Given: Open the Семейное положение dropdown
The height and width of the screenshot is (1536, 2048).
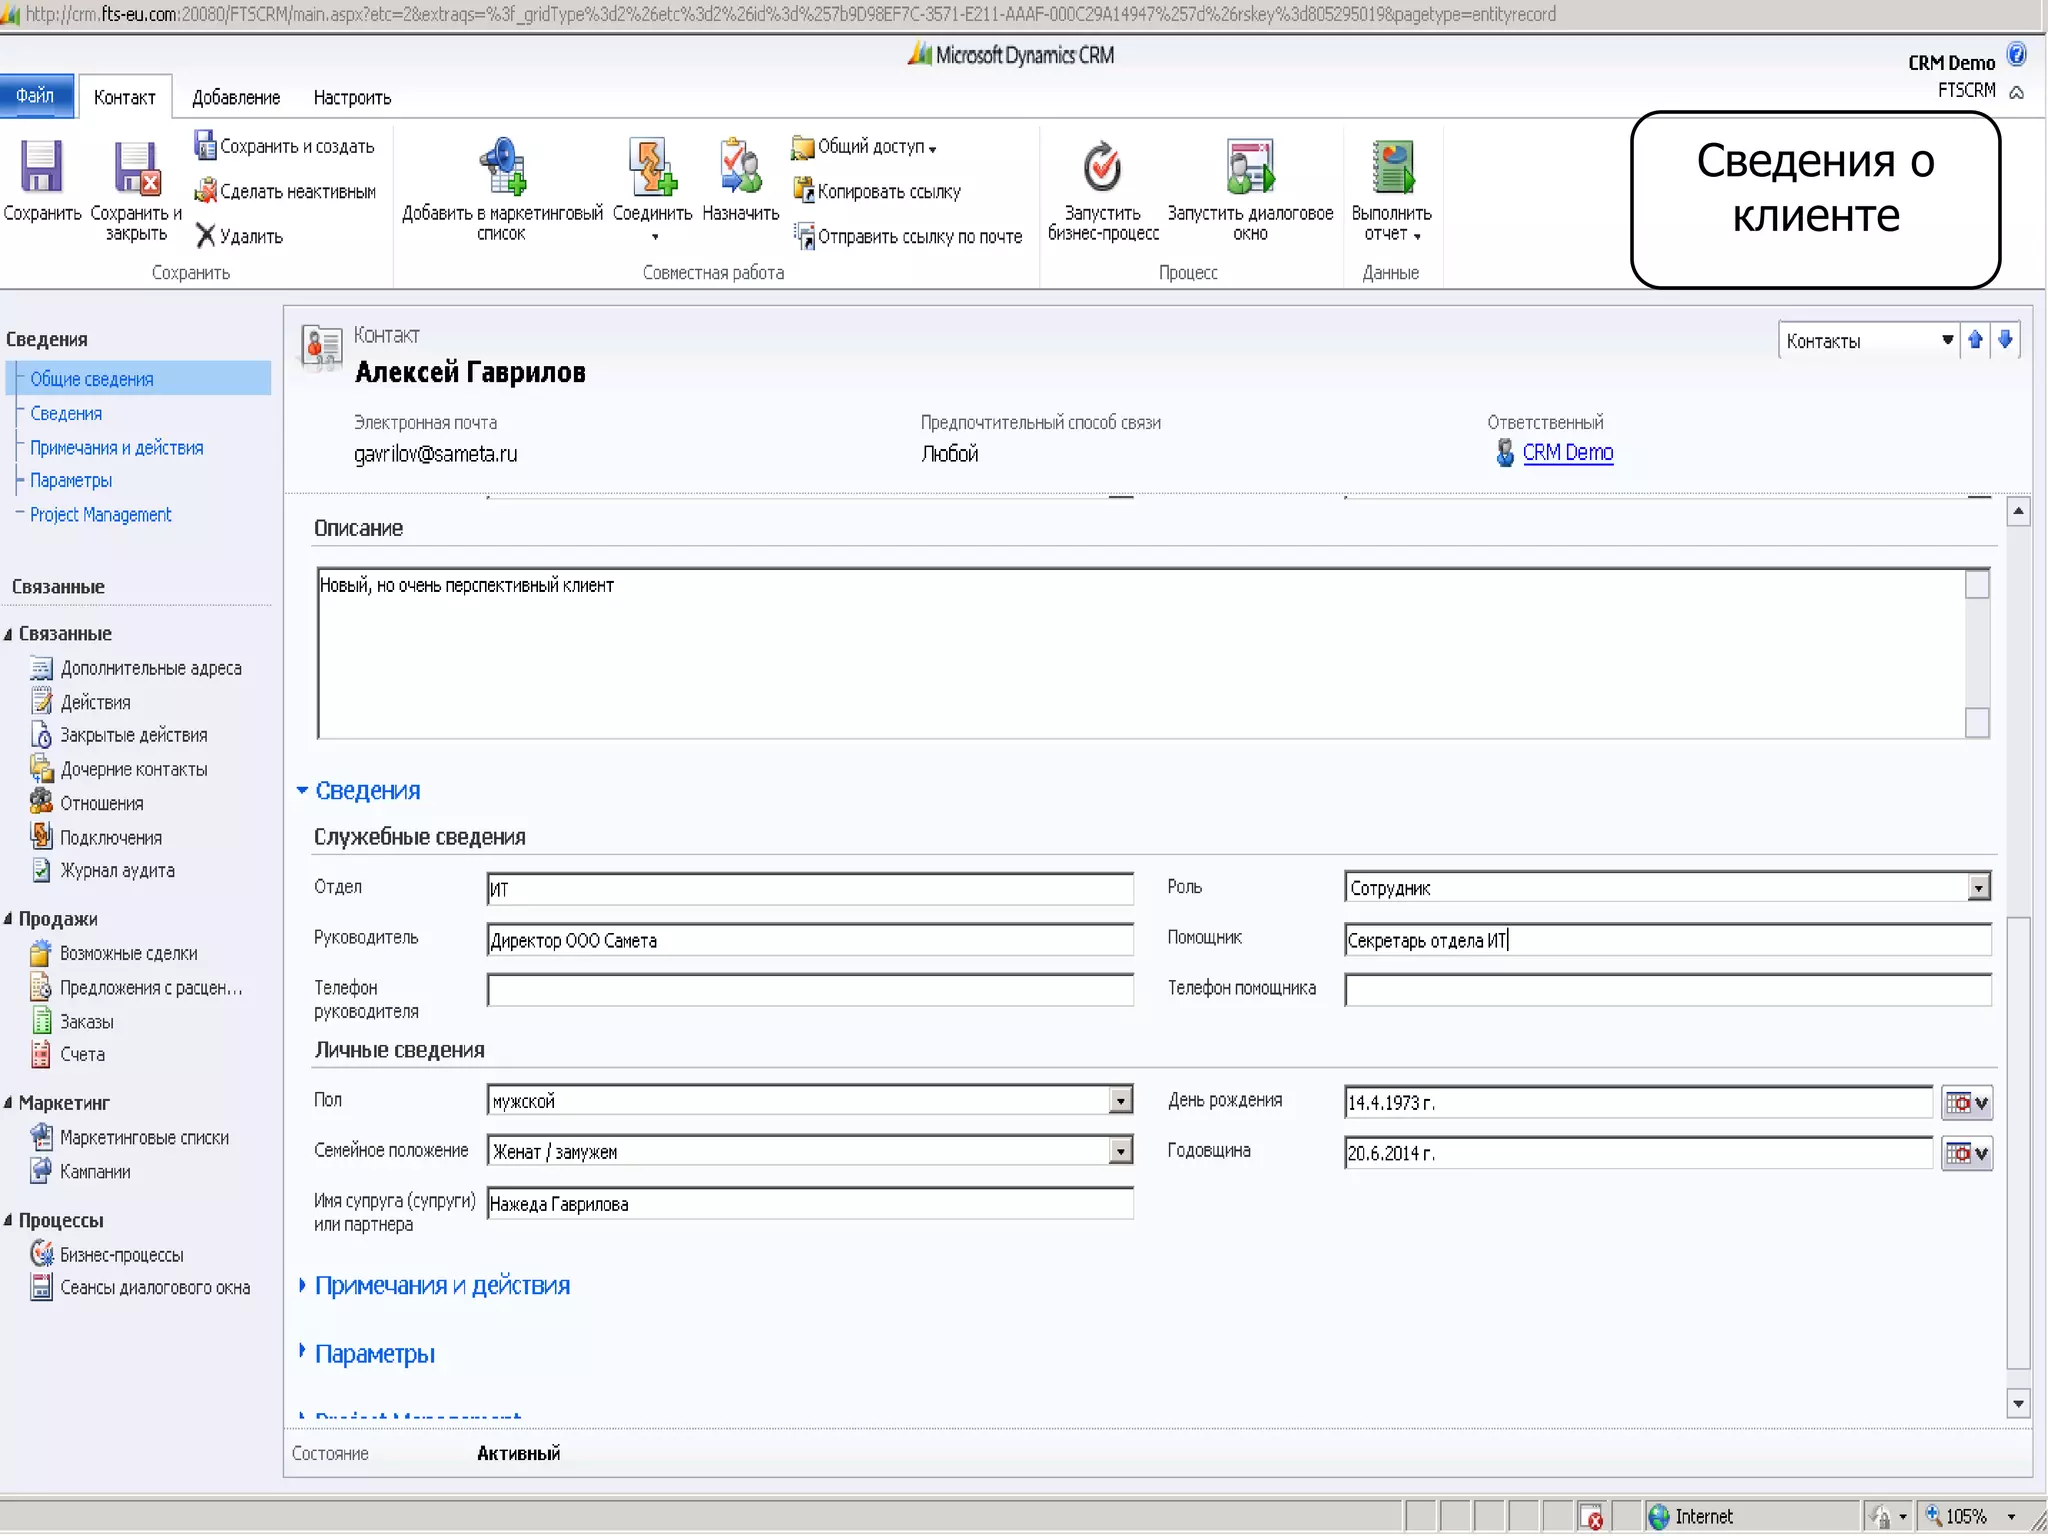Looking at the screenshot, I should 1120,1152.
